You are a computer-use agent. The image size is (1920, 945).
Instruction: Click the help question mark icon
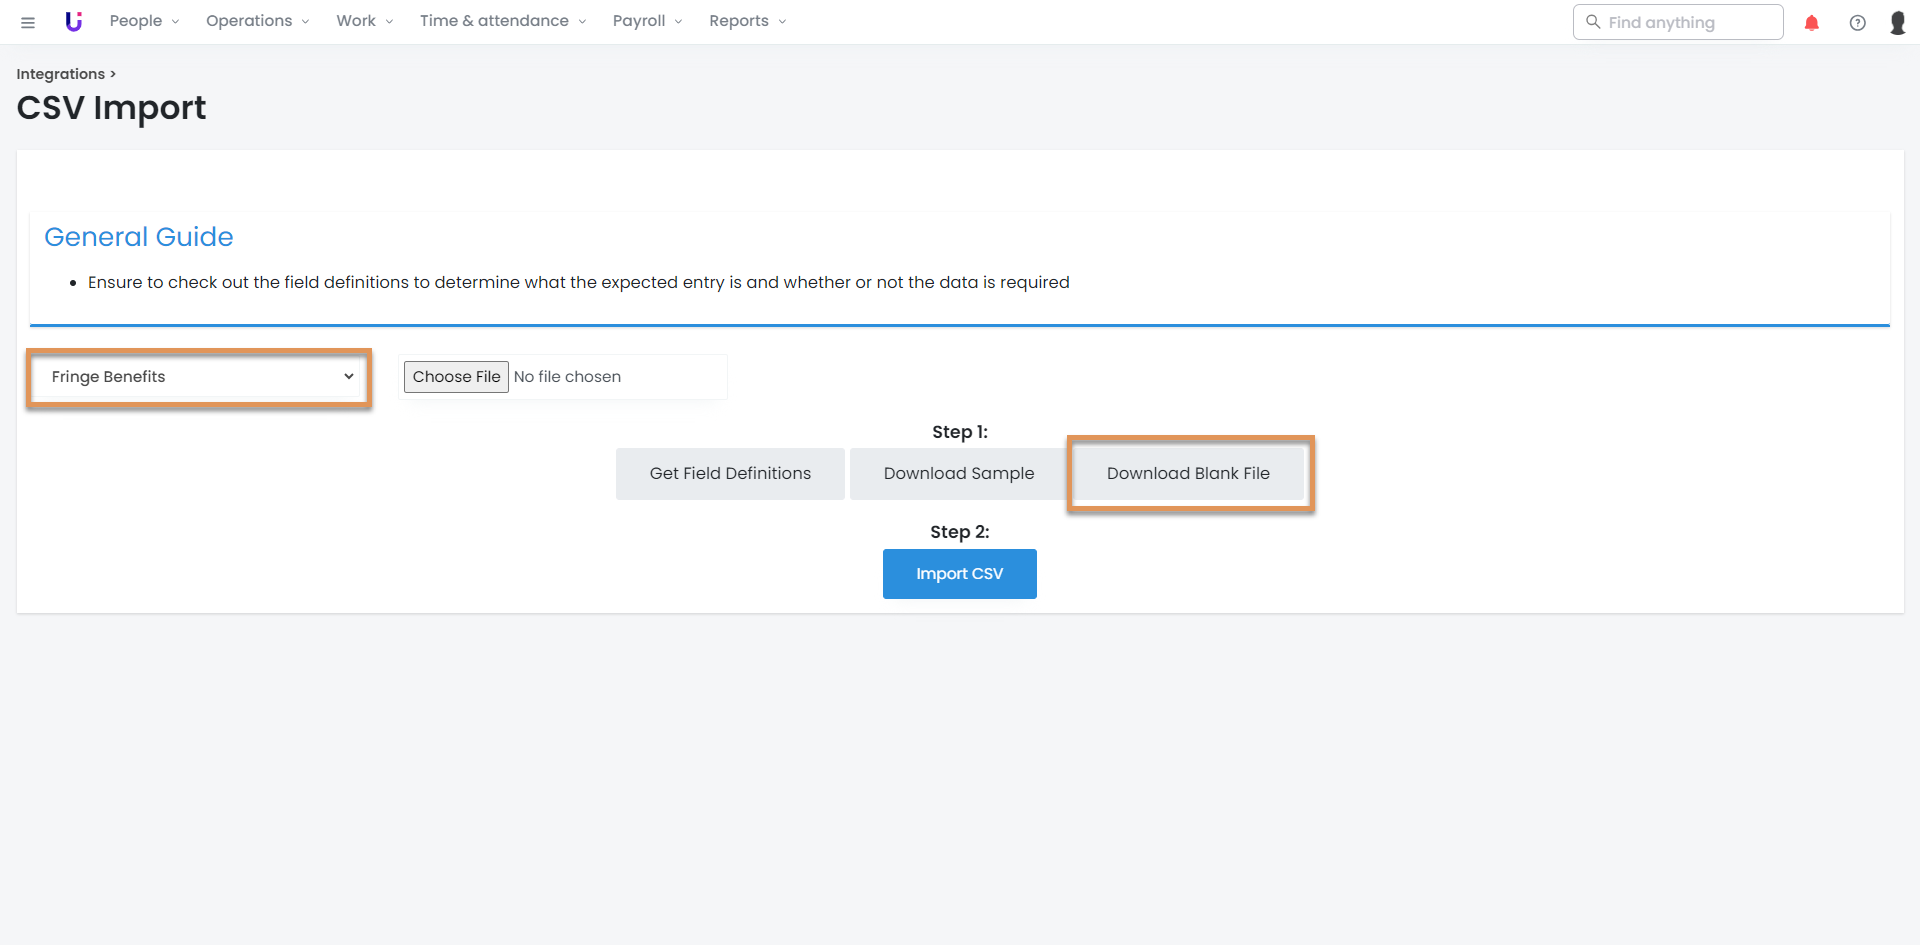pos(1857,22)
